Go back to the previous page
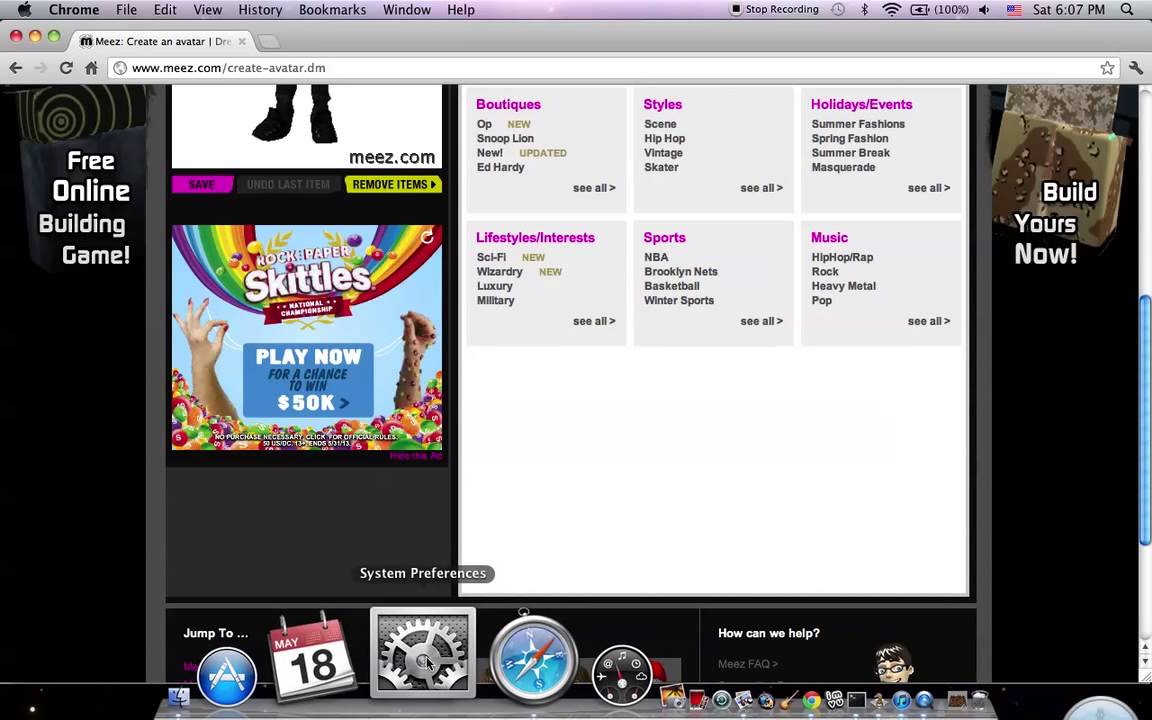The image size is (1152, 720). click(x=15, y=68)
